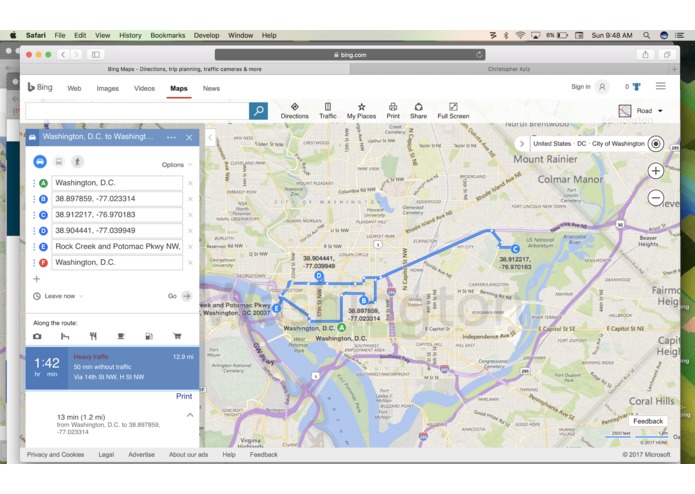Viewport: 695px width, 494px height.
Task: Click Sign in on Bing
Action: [x=581, y=87]
